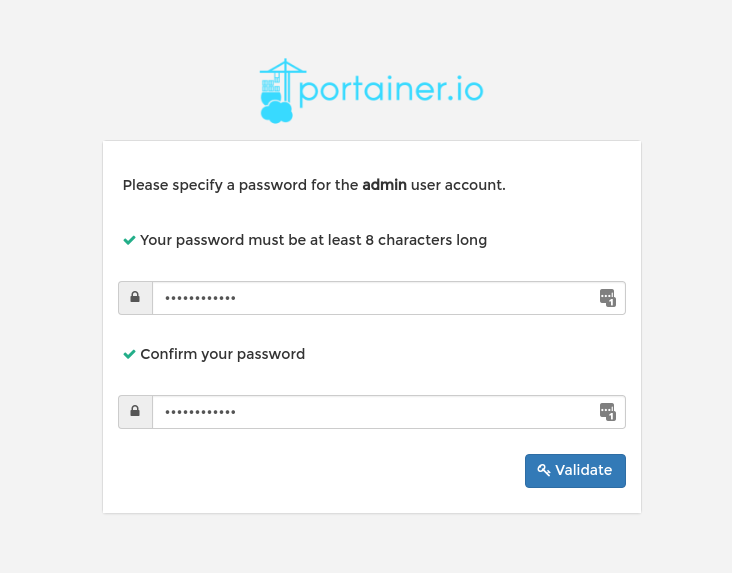Open password manager icon in the confirm password field
732x573 pixels.
pos(607,411)
